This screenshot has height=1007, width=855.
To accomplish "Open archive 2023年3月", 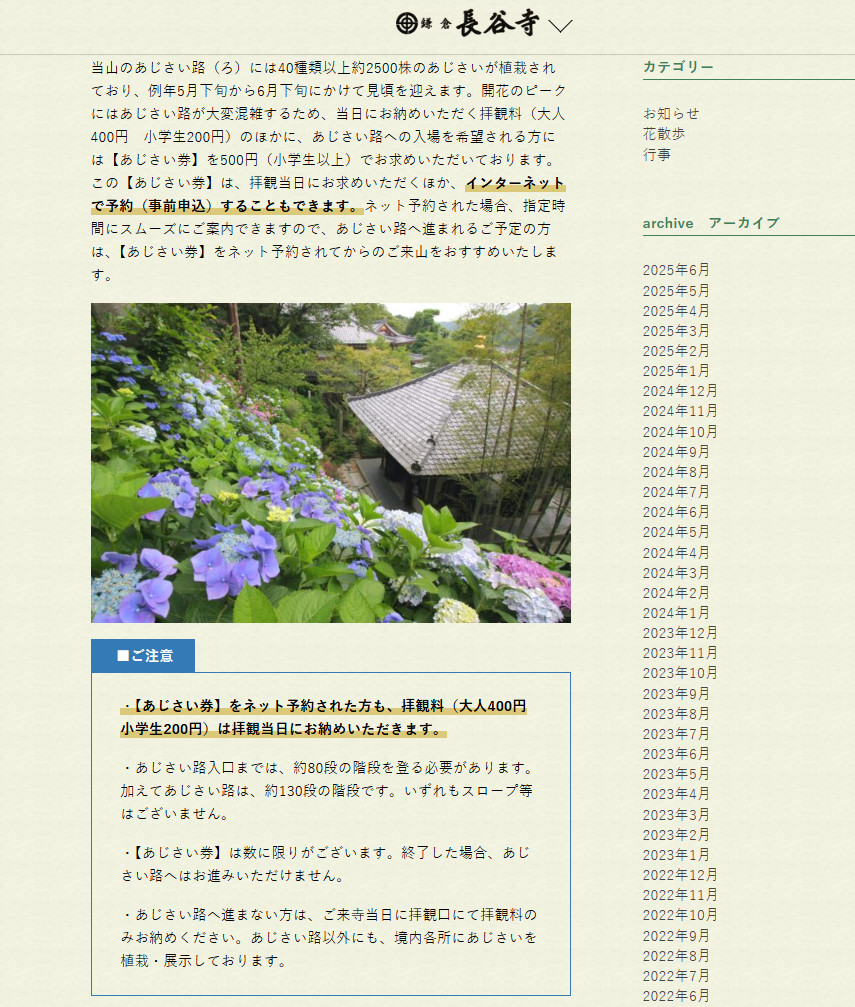I will point(676,814).
